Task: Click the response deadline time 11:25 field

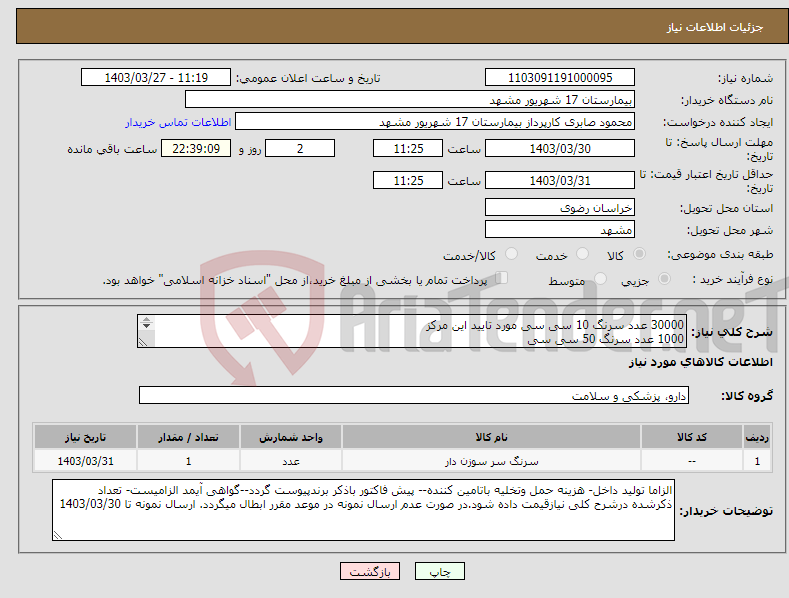Action: [408, 148]
